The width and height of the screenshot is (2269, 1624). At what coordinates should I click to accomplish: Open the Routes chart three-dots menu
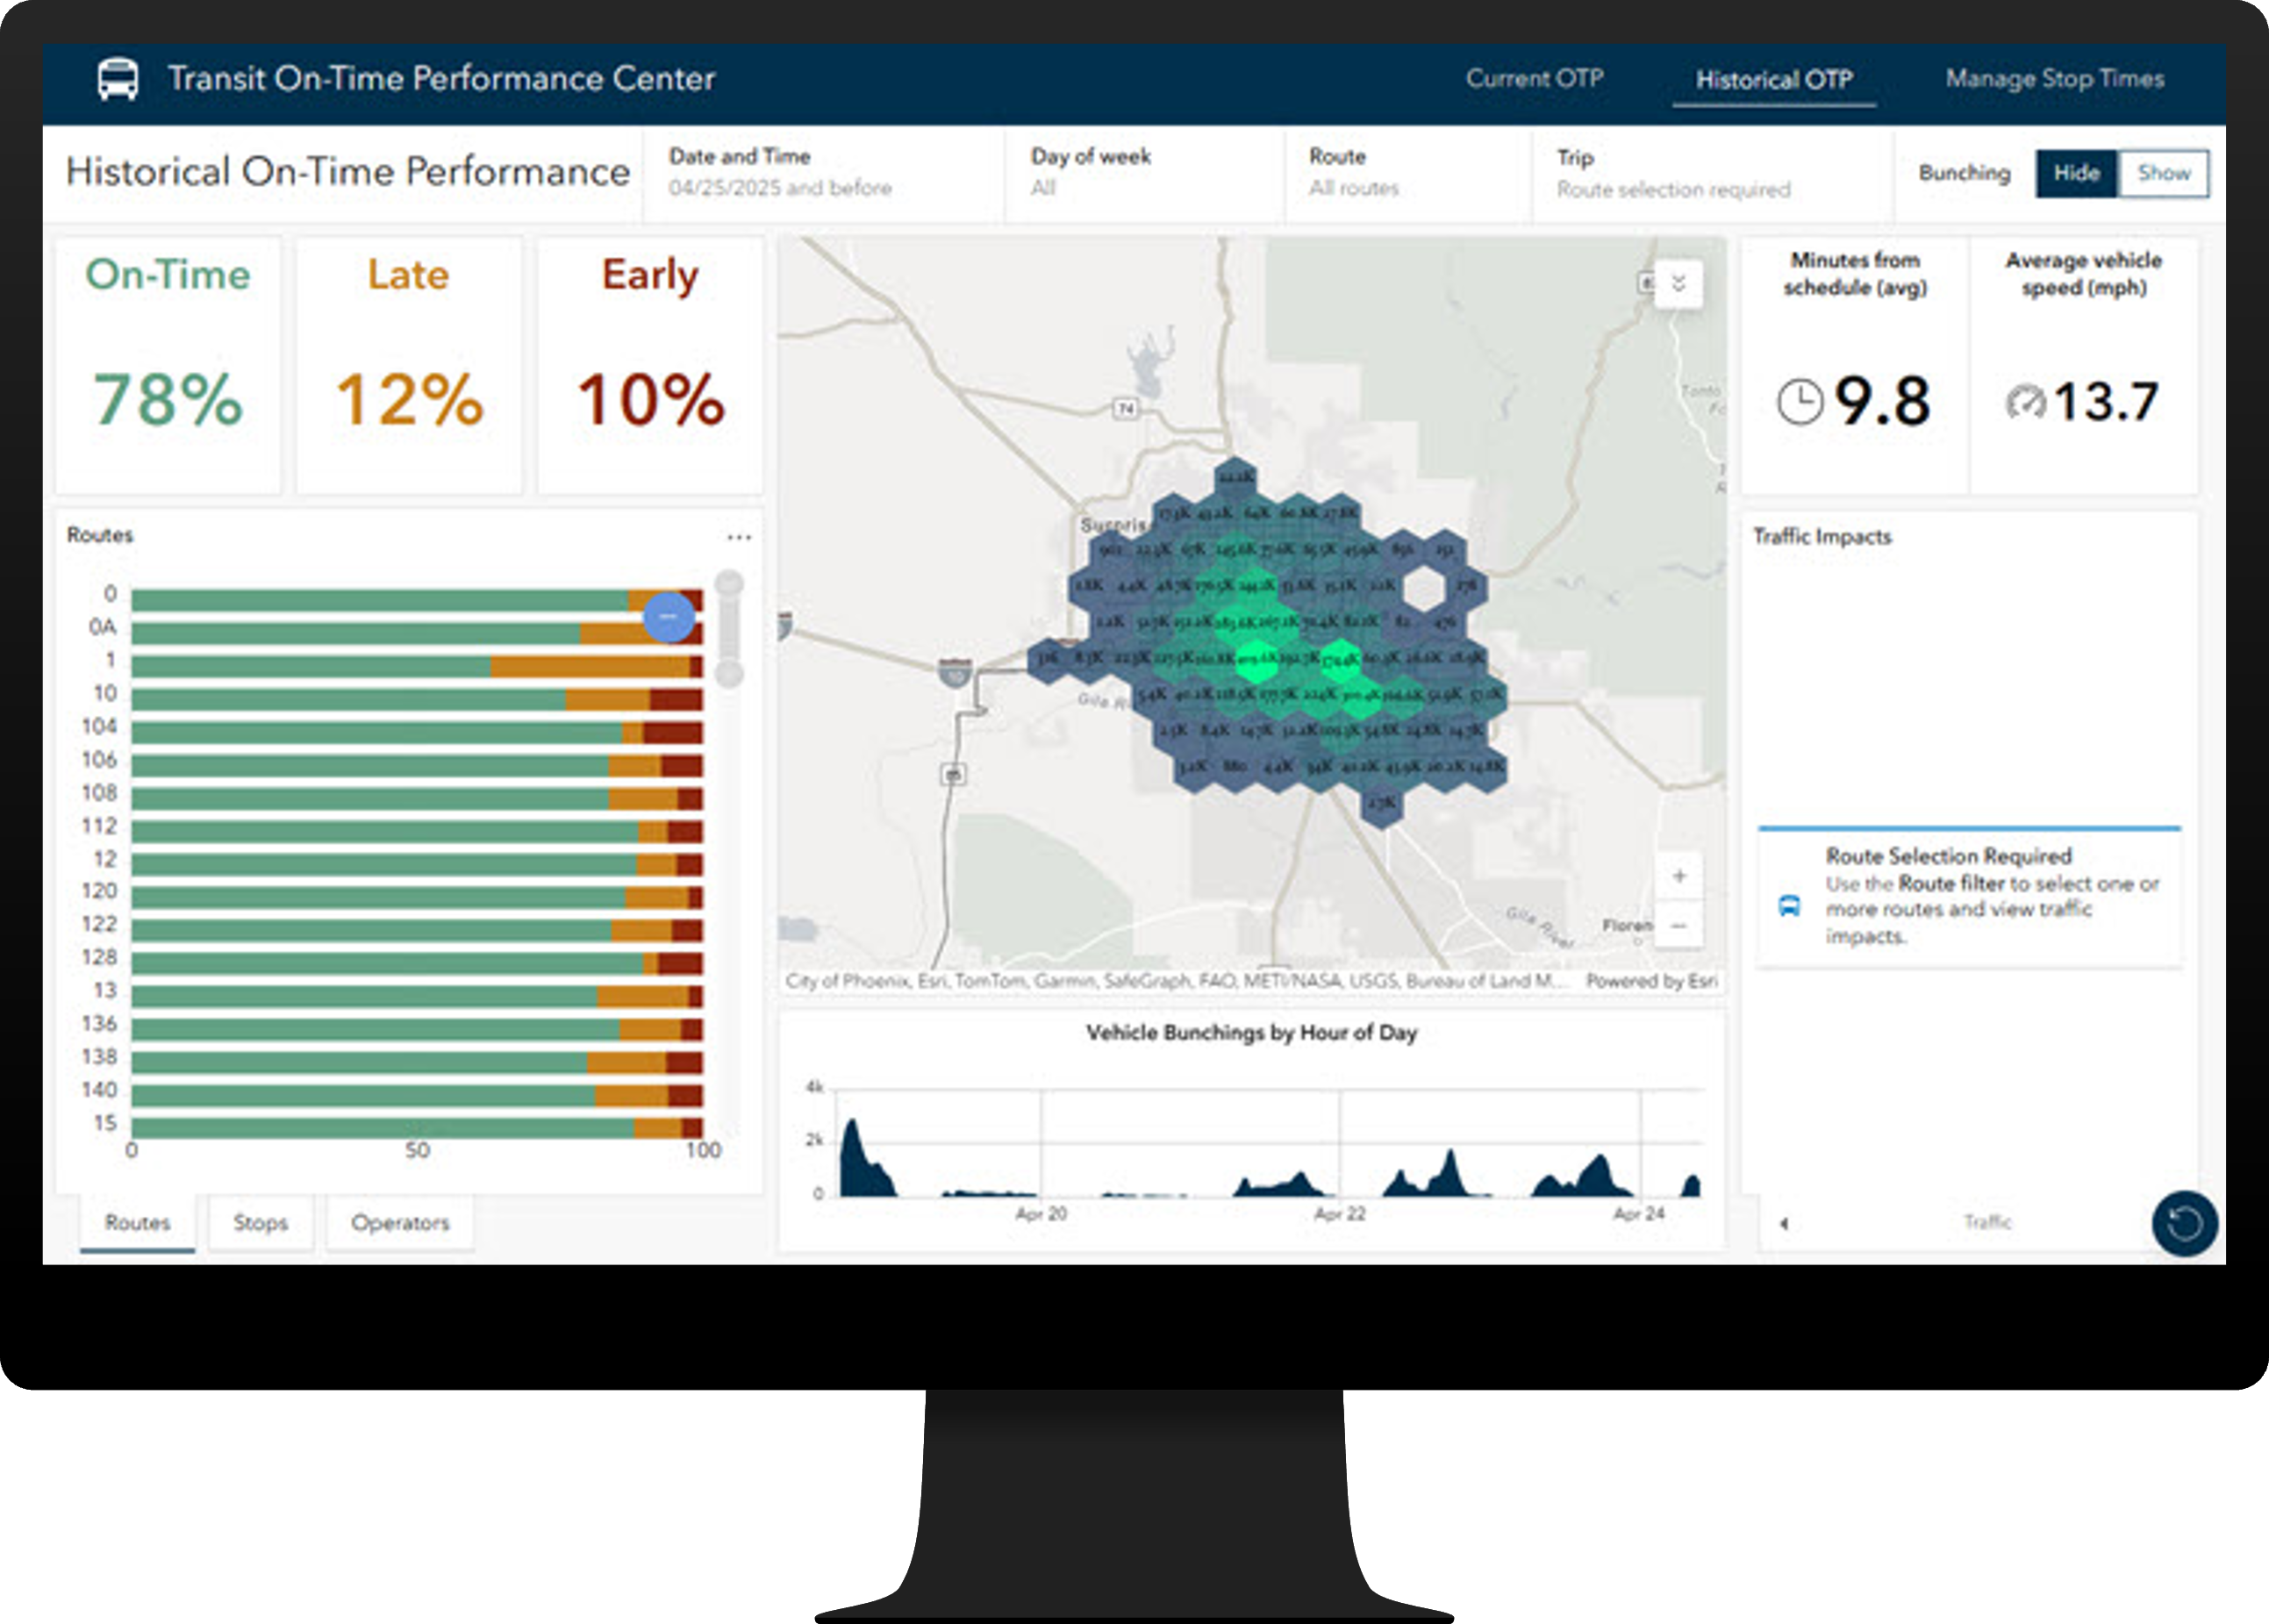[x=739, y=538]
